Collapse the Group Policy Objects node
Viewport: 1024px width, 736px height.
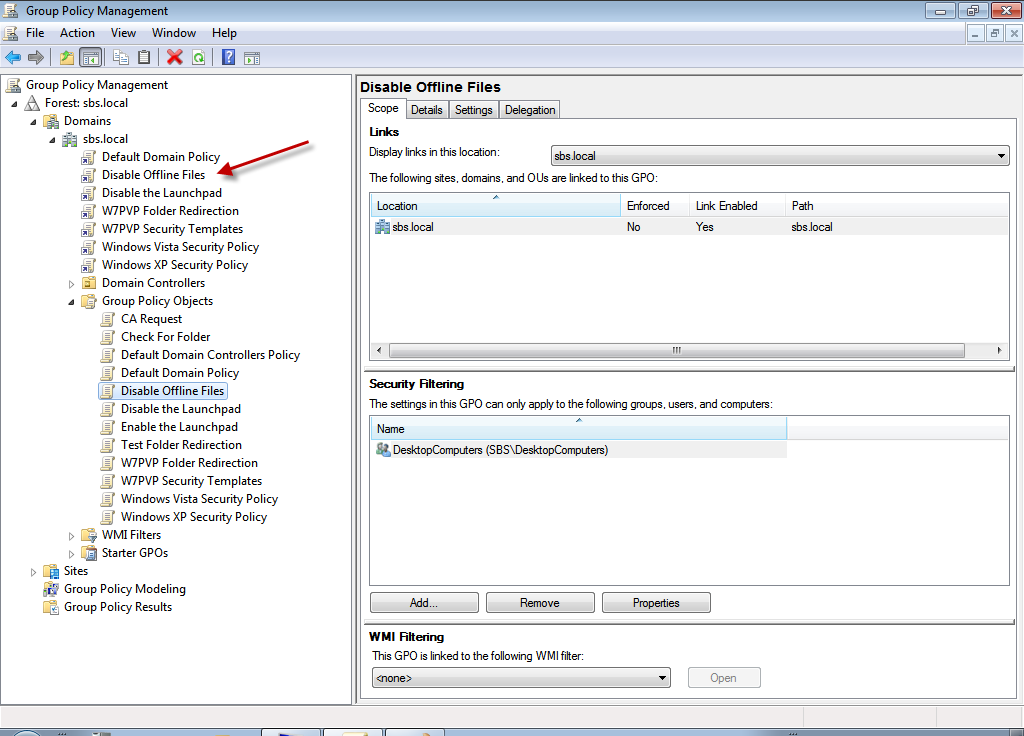(71, 301)
